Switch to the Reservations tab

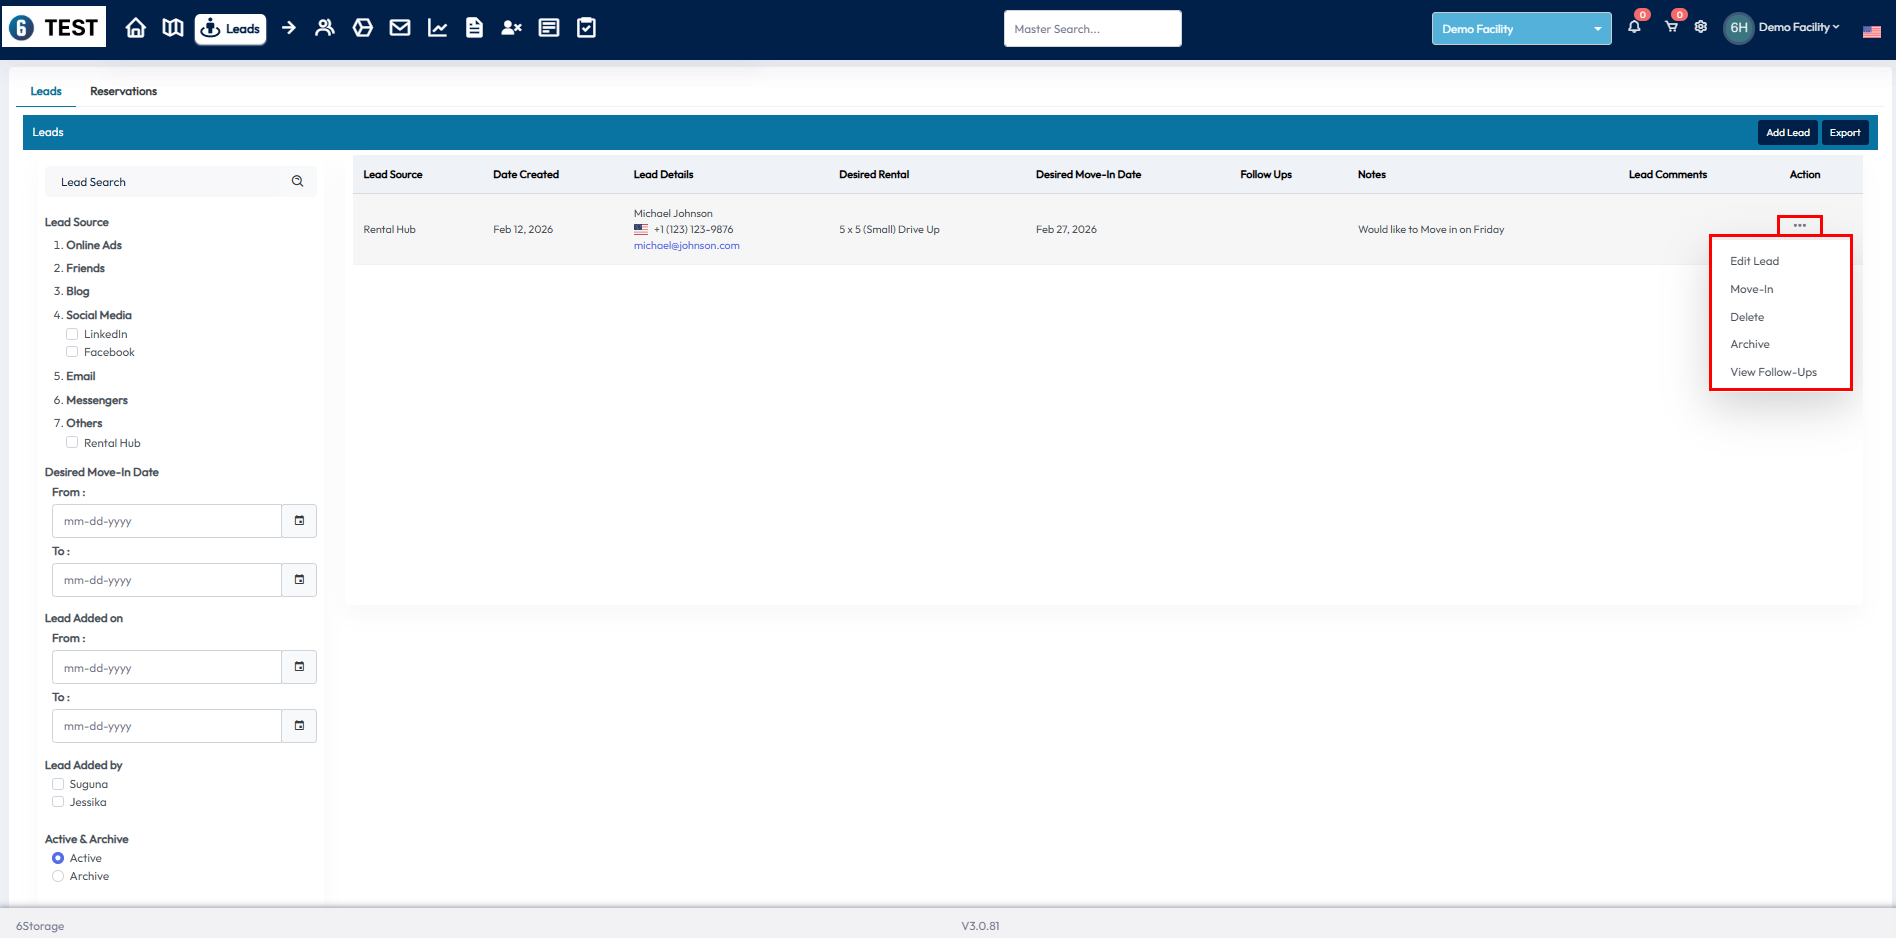(x=123, y=91)
